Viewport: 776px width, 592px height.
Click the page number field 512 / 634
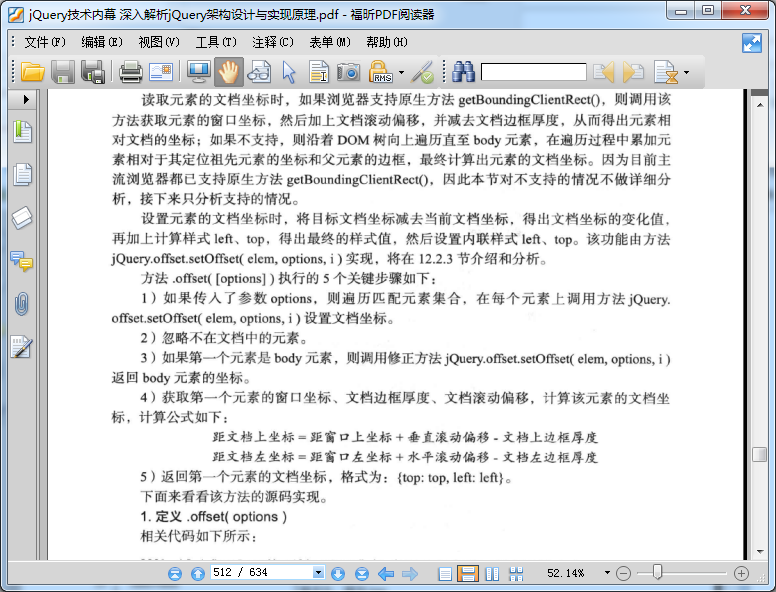click(262, 573)
